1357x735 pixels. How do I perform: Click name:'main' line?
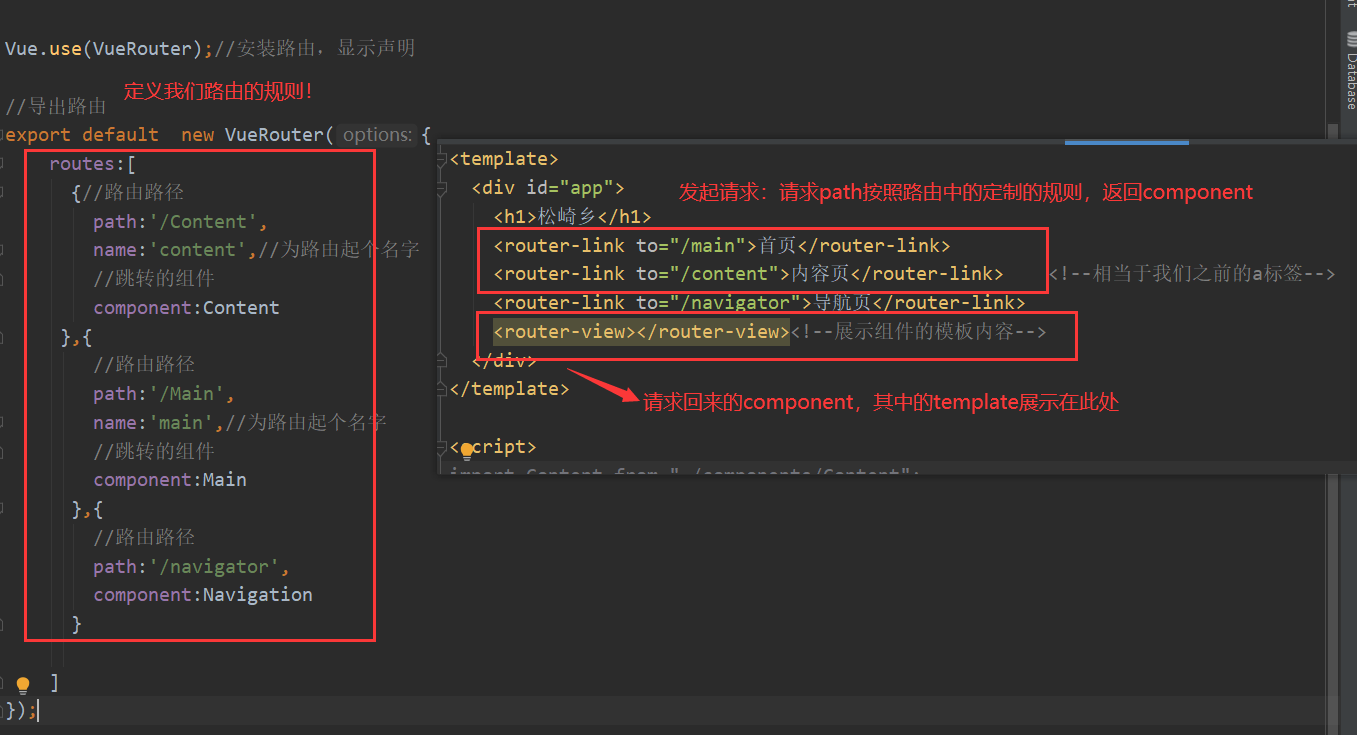240,423
